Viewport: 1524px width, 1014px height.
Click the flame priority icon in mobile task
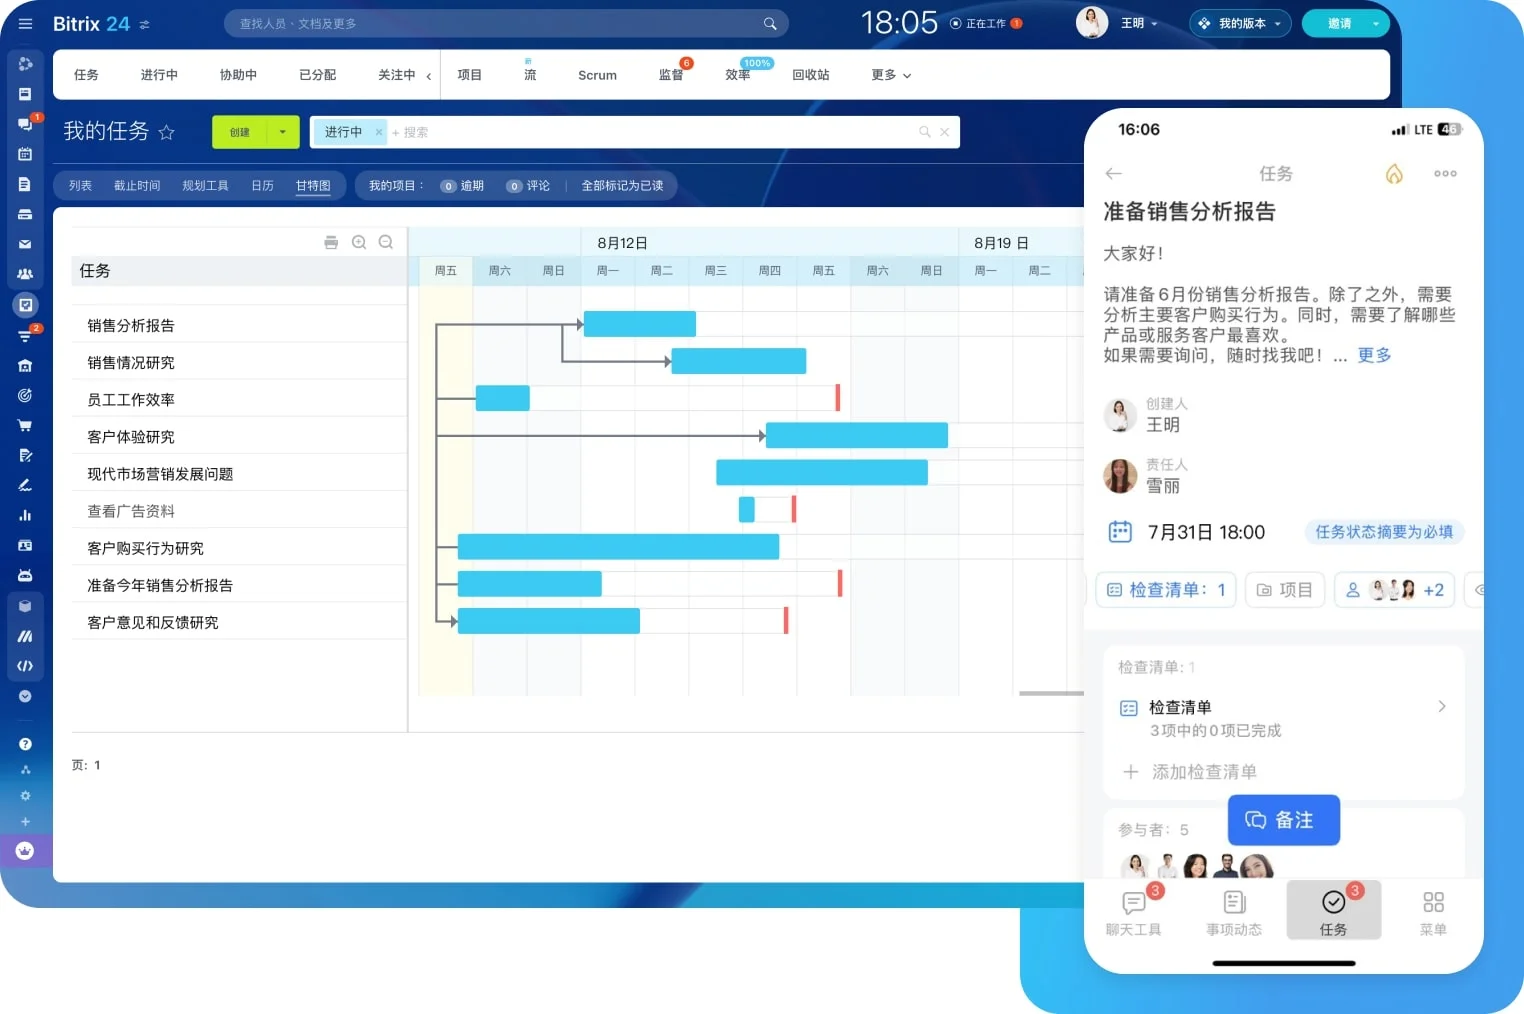[1394, 174]
